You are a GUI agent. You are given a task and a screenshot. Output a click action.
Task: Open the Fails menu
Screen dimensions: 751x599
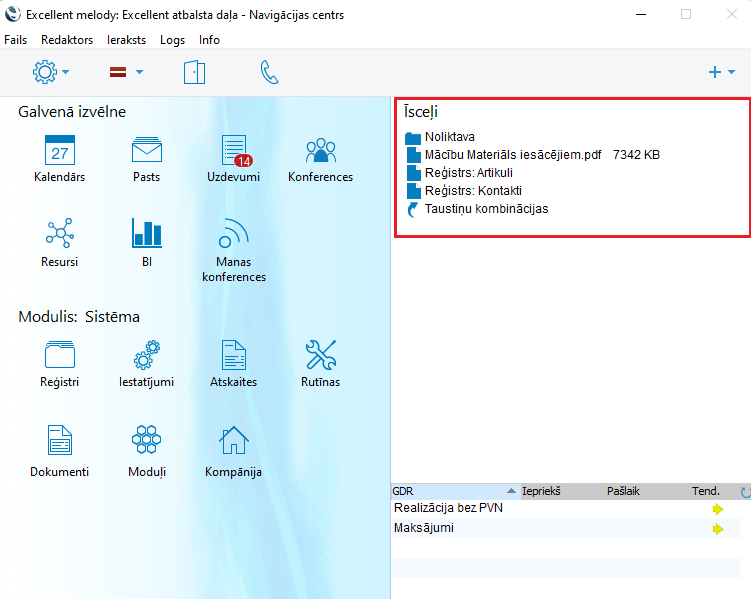(16, 40)
